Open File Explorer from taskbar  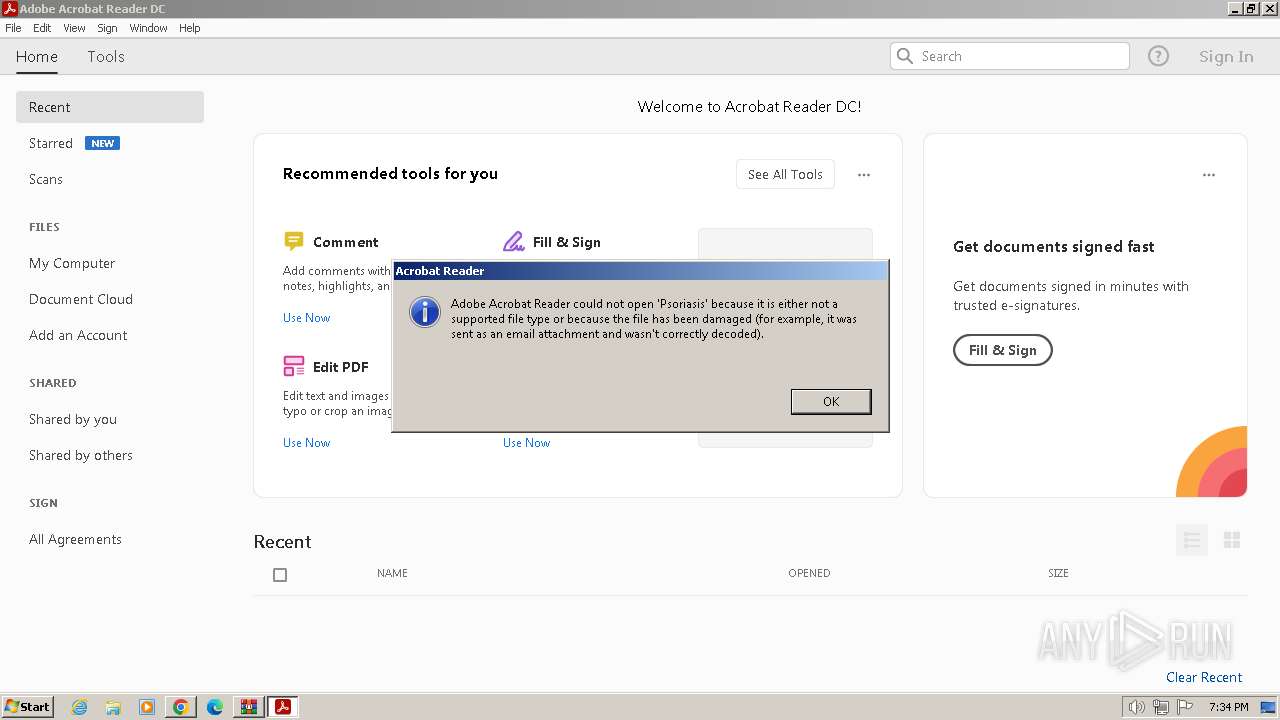click(113, 707)
